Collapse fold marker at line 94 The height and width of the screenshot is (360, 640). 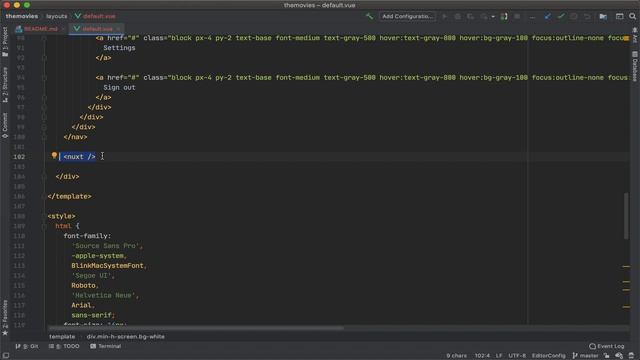click(x=44, y=78)
